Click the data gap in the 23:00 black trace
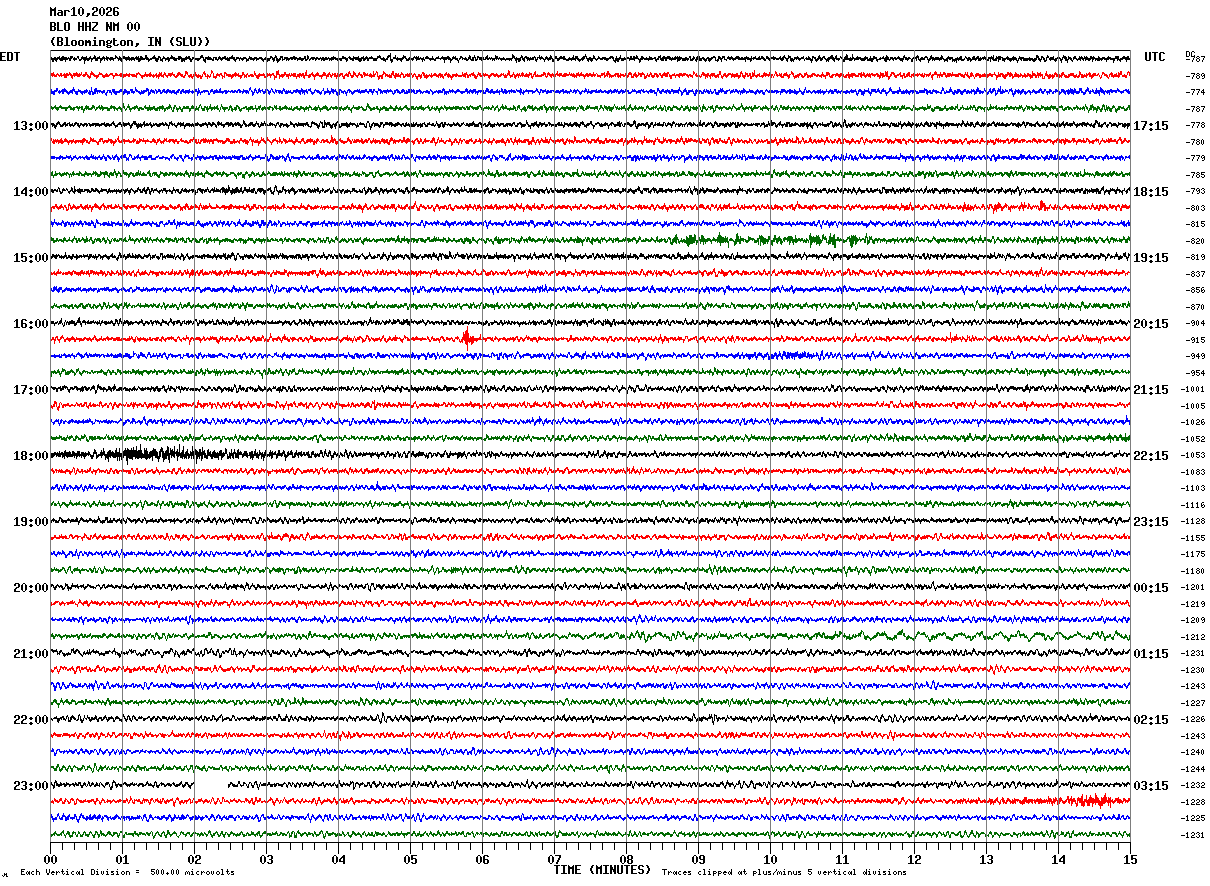Image resolution: width=1210 pixels, height=886 pixels. [x=211, y=785]
